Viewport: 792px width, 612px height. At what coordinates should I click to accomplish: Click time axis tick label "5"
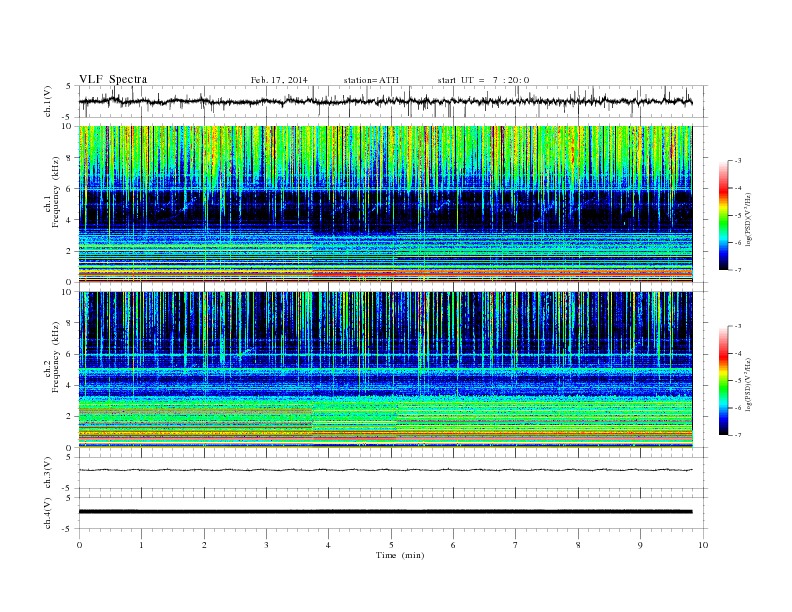click(391, 545)
